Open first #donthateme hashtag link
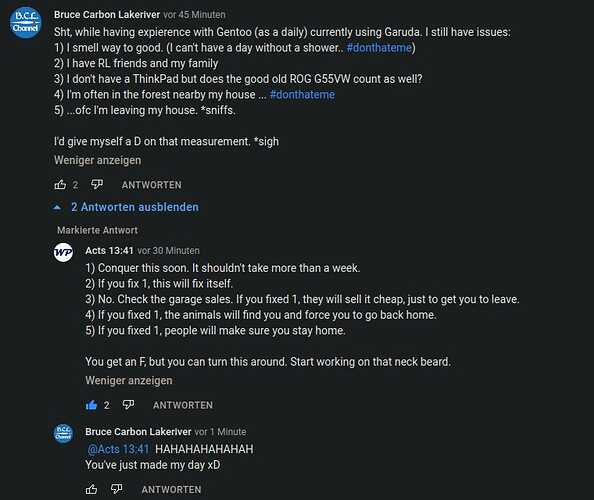 pos(379,48)
